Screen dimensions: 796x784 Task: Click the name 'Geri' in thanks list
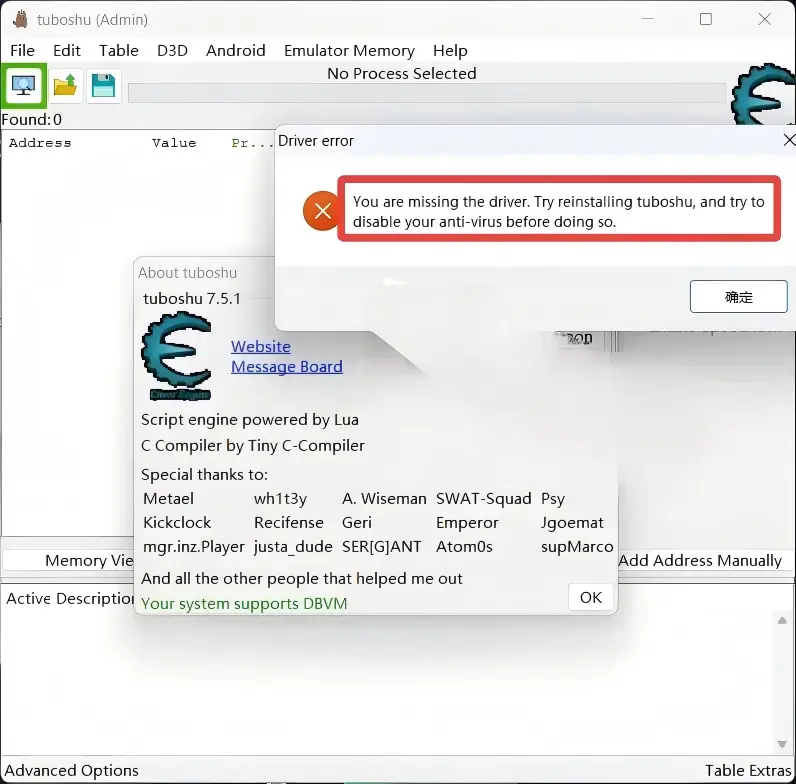357,522
